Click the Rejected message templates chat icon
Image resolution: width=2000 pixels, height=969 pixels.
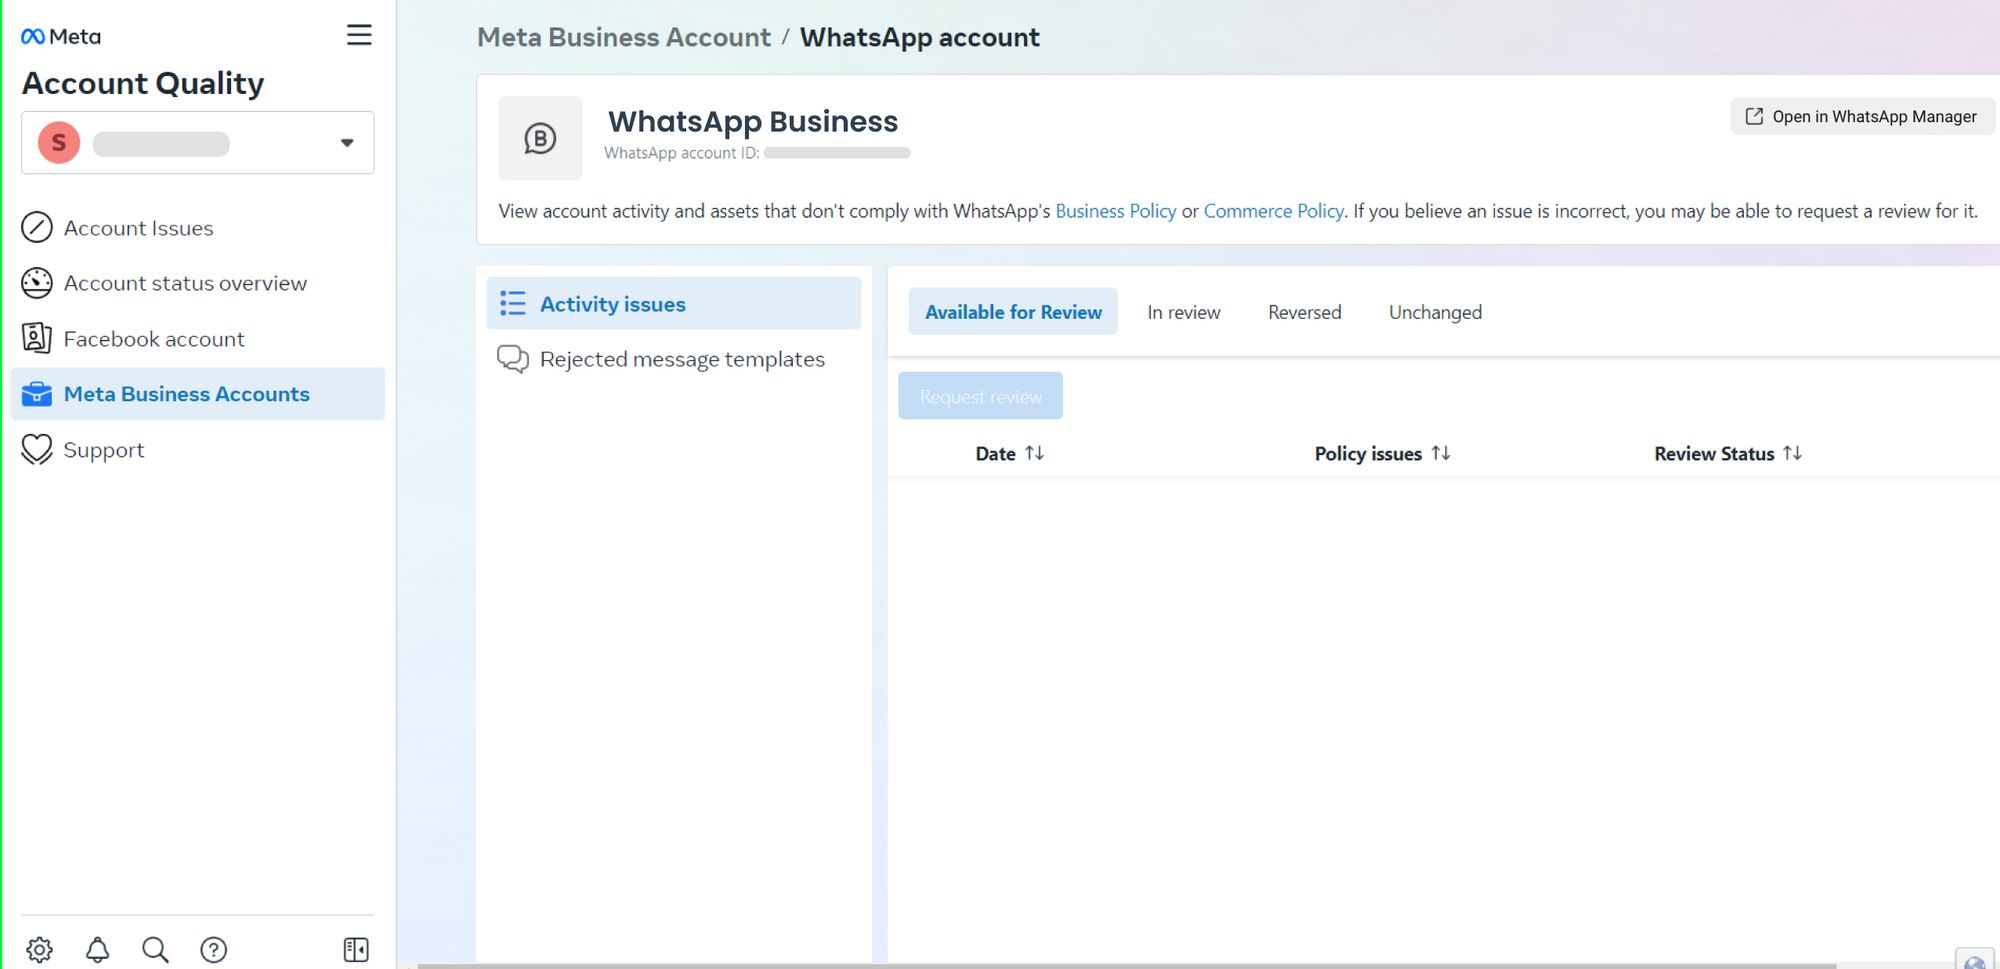pyautogui.click(x=513, y=359)
